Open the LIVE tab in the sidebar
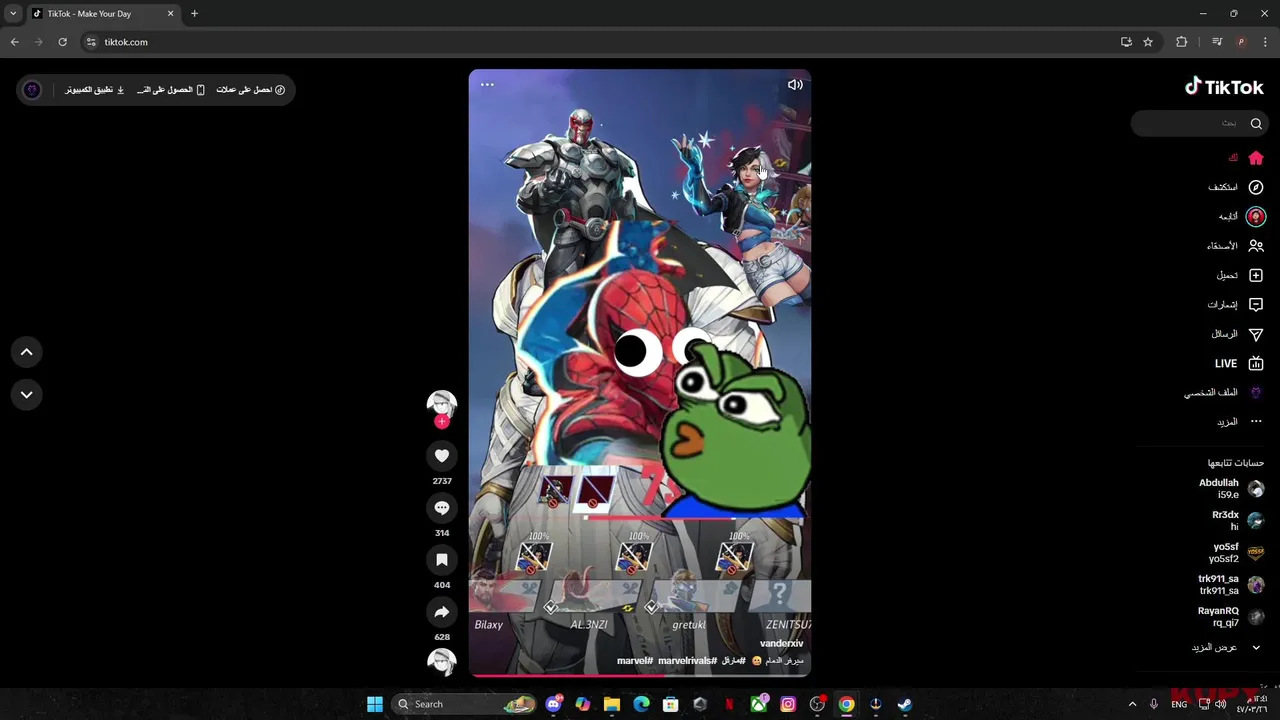1280x720 pixels. 1239,363
